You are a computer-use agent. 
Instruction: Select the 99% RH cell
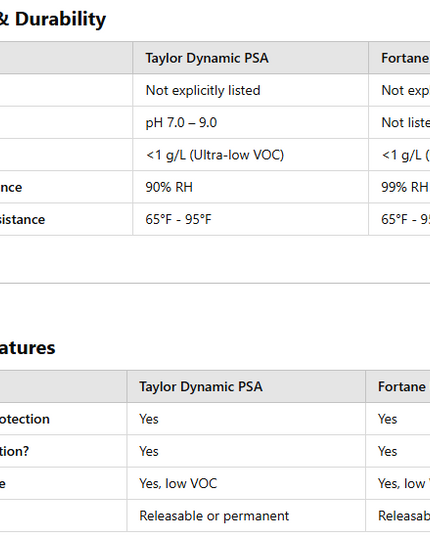coord(405,187)
